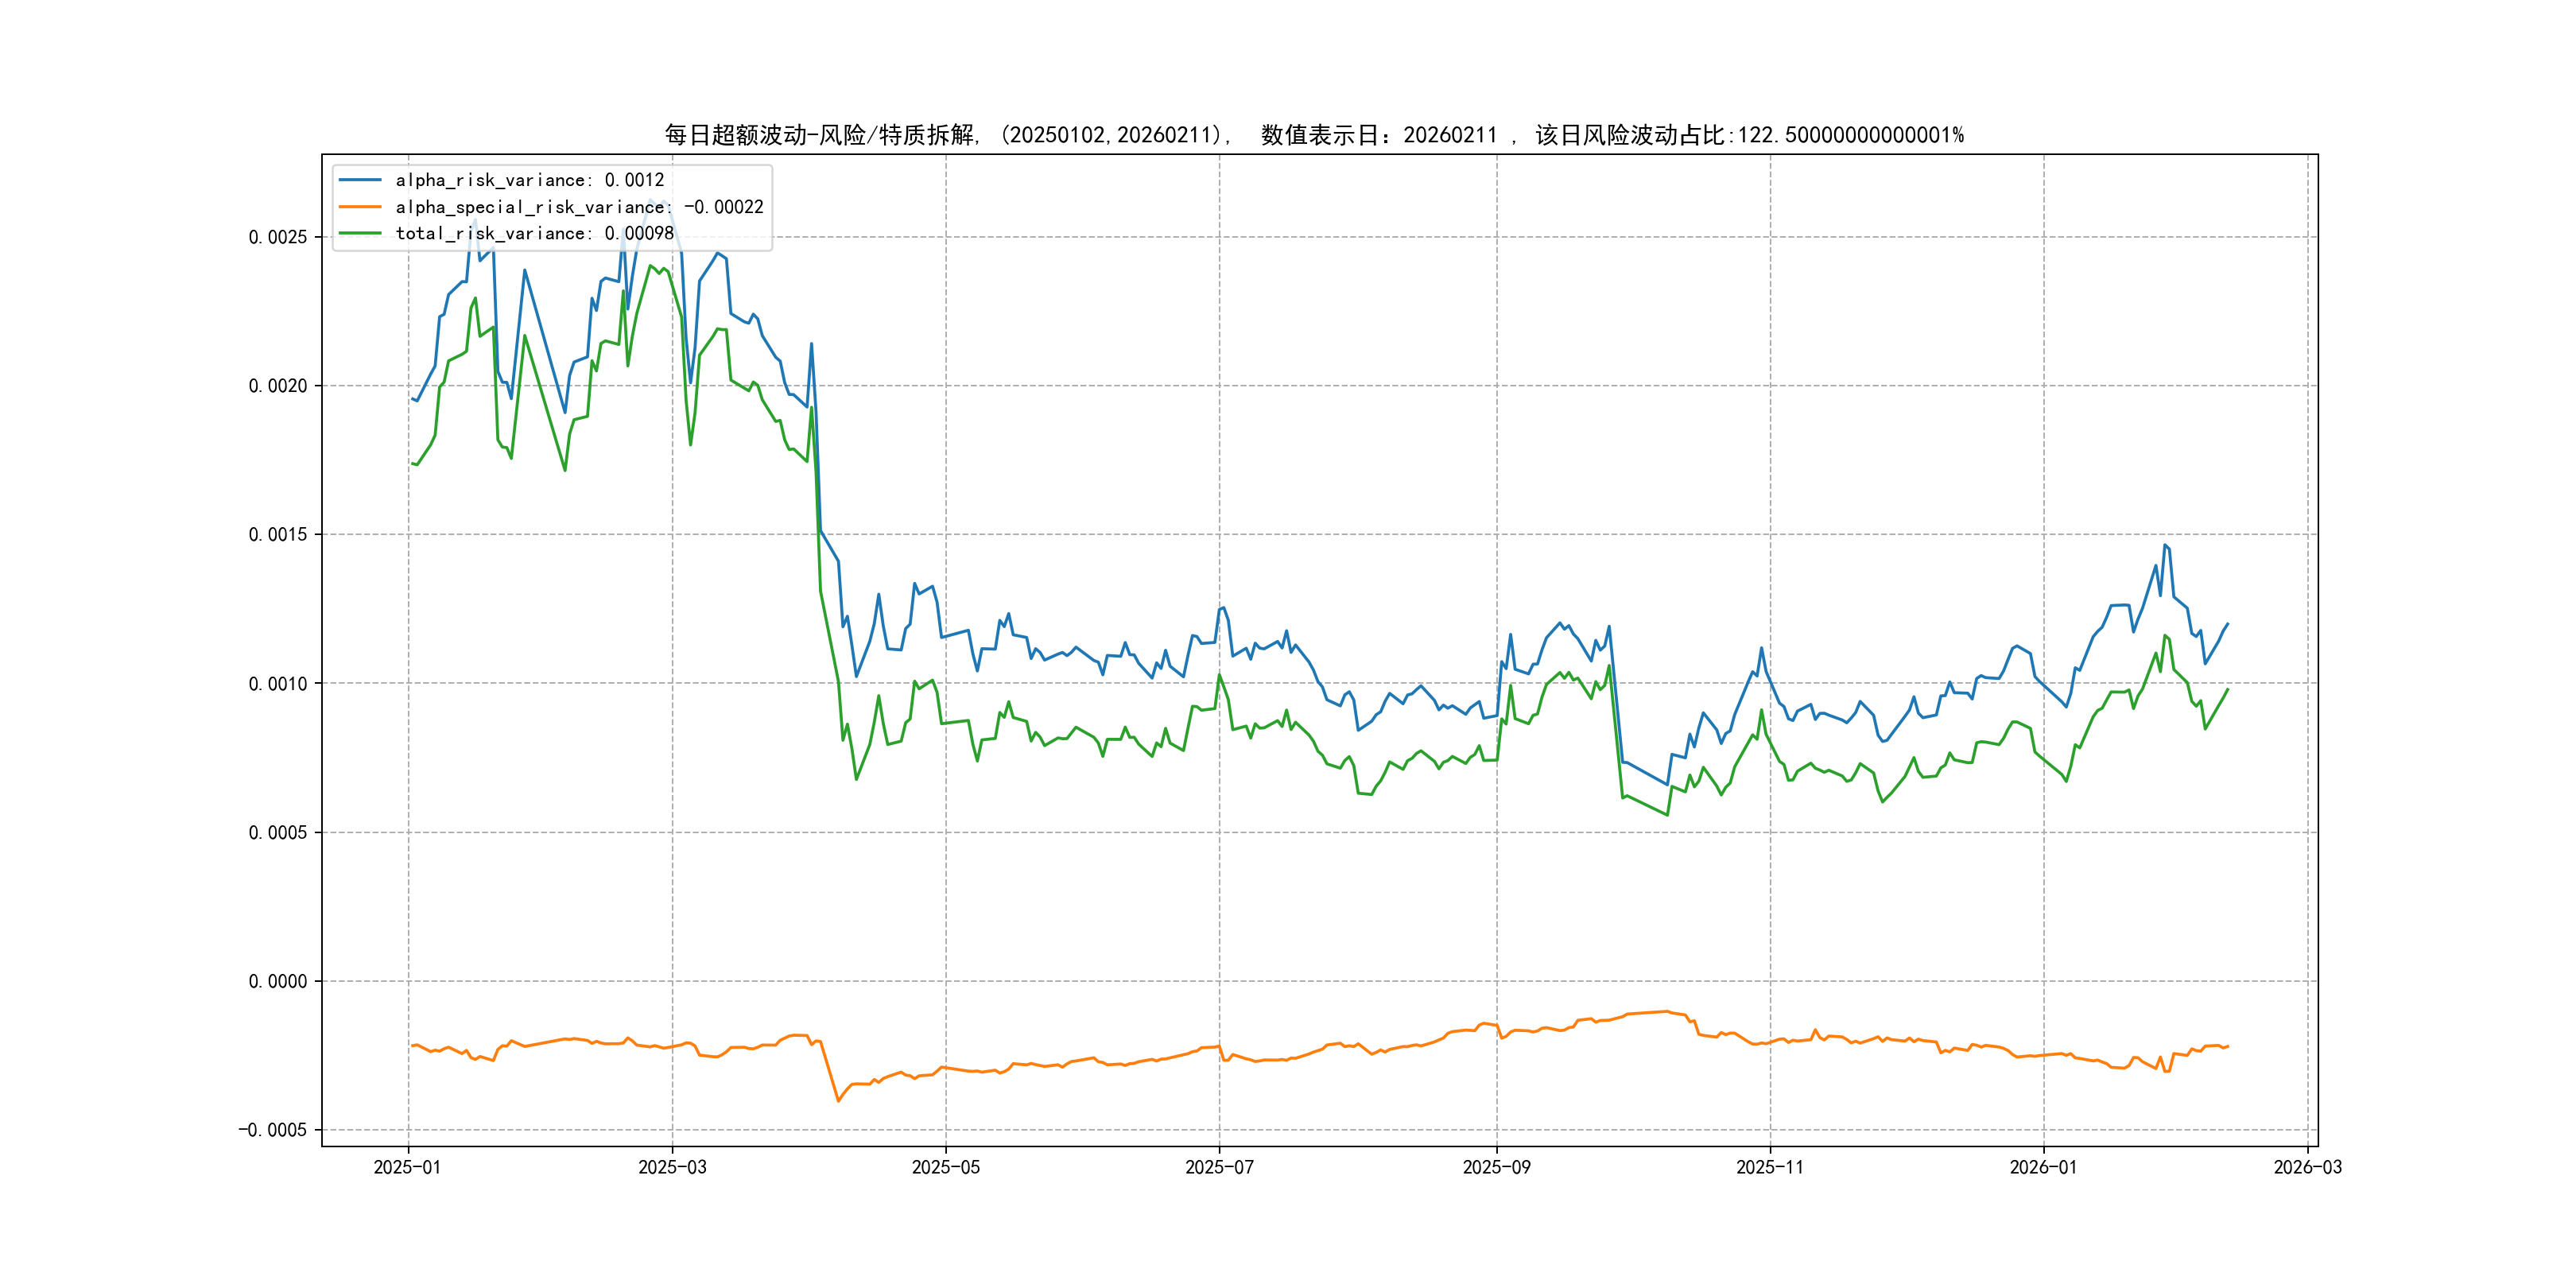Click the alpha_risk_variance: 0.0012 legend text

tap(529, 180)
